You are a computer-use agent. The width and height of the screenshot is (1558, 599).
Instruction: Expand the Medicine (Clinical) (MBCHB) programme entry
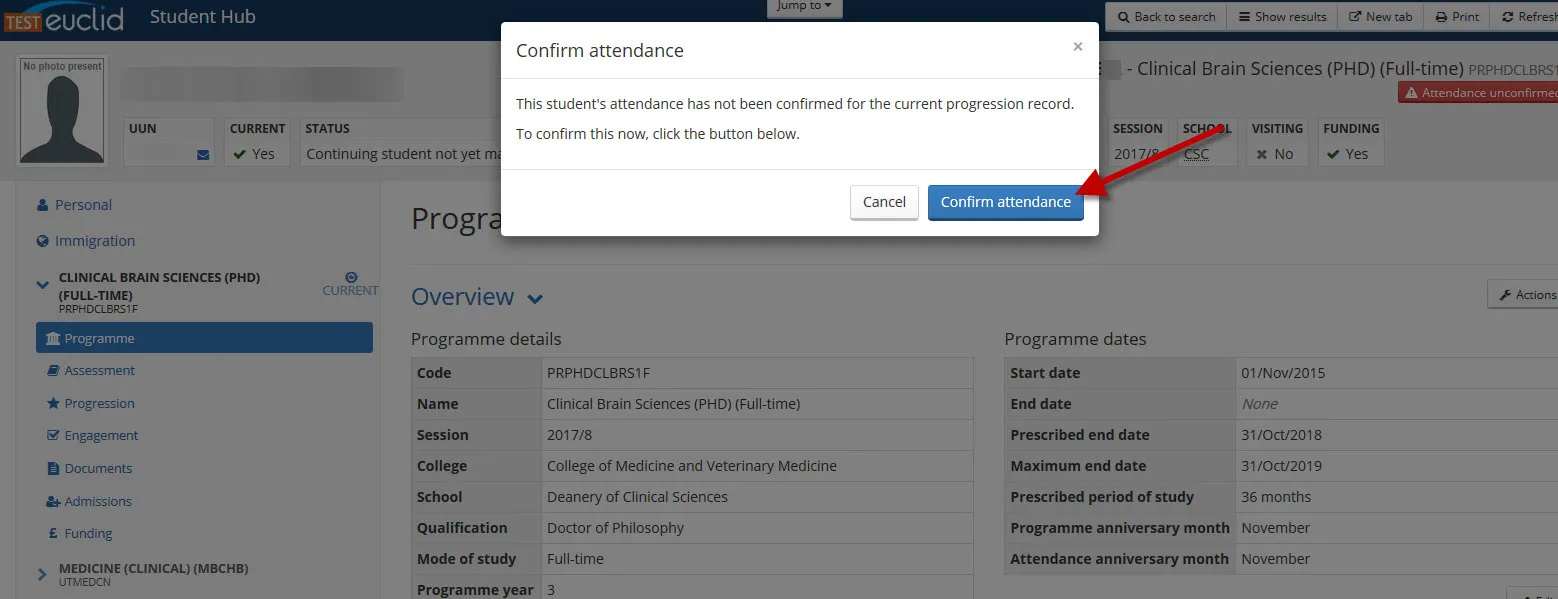(x=40, y=573)
